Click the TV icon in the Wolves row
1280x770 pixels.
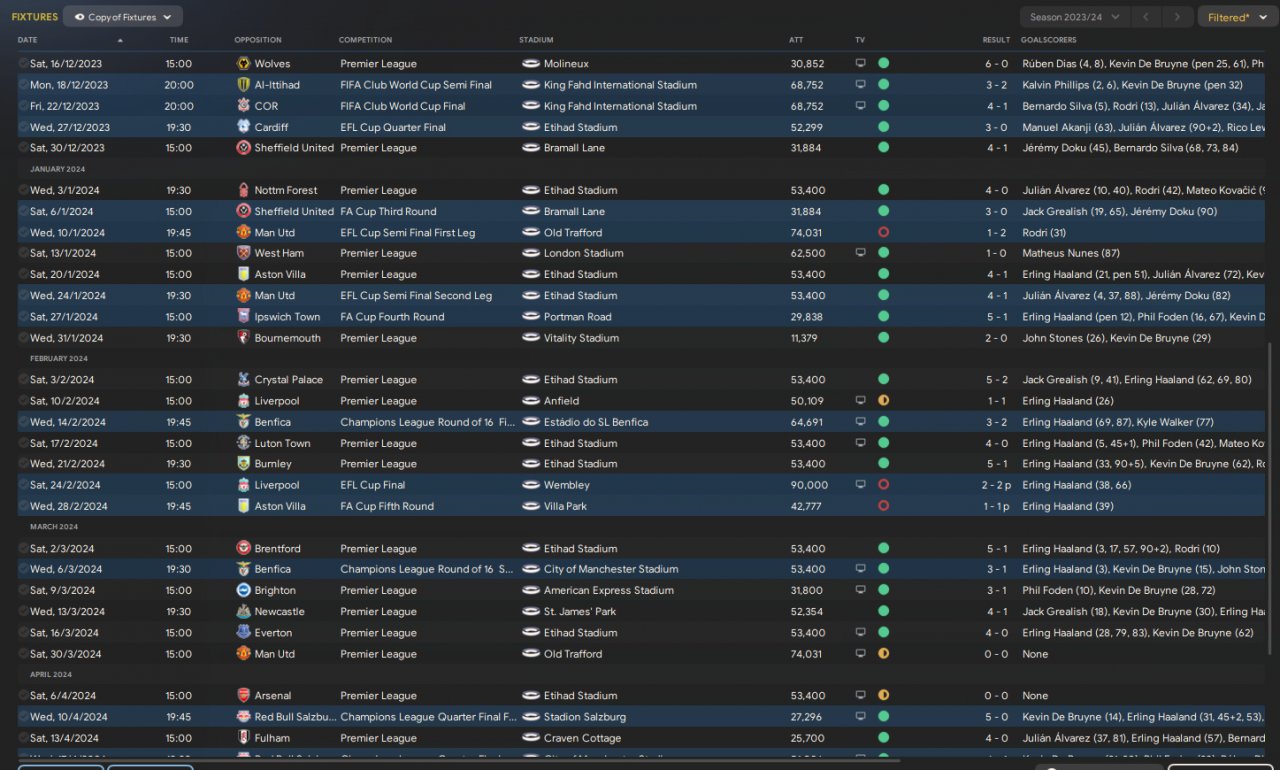tap(860, 64)
